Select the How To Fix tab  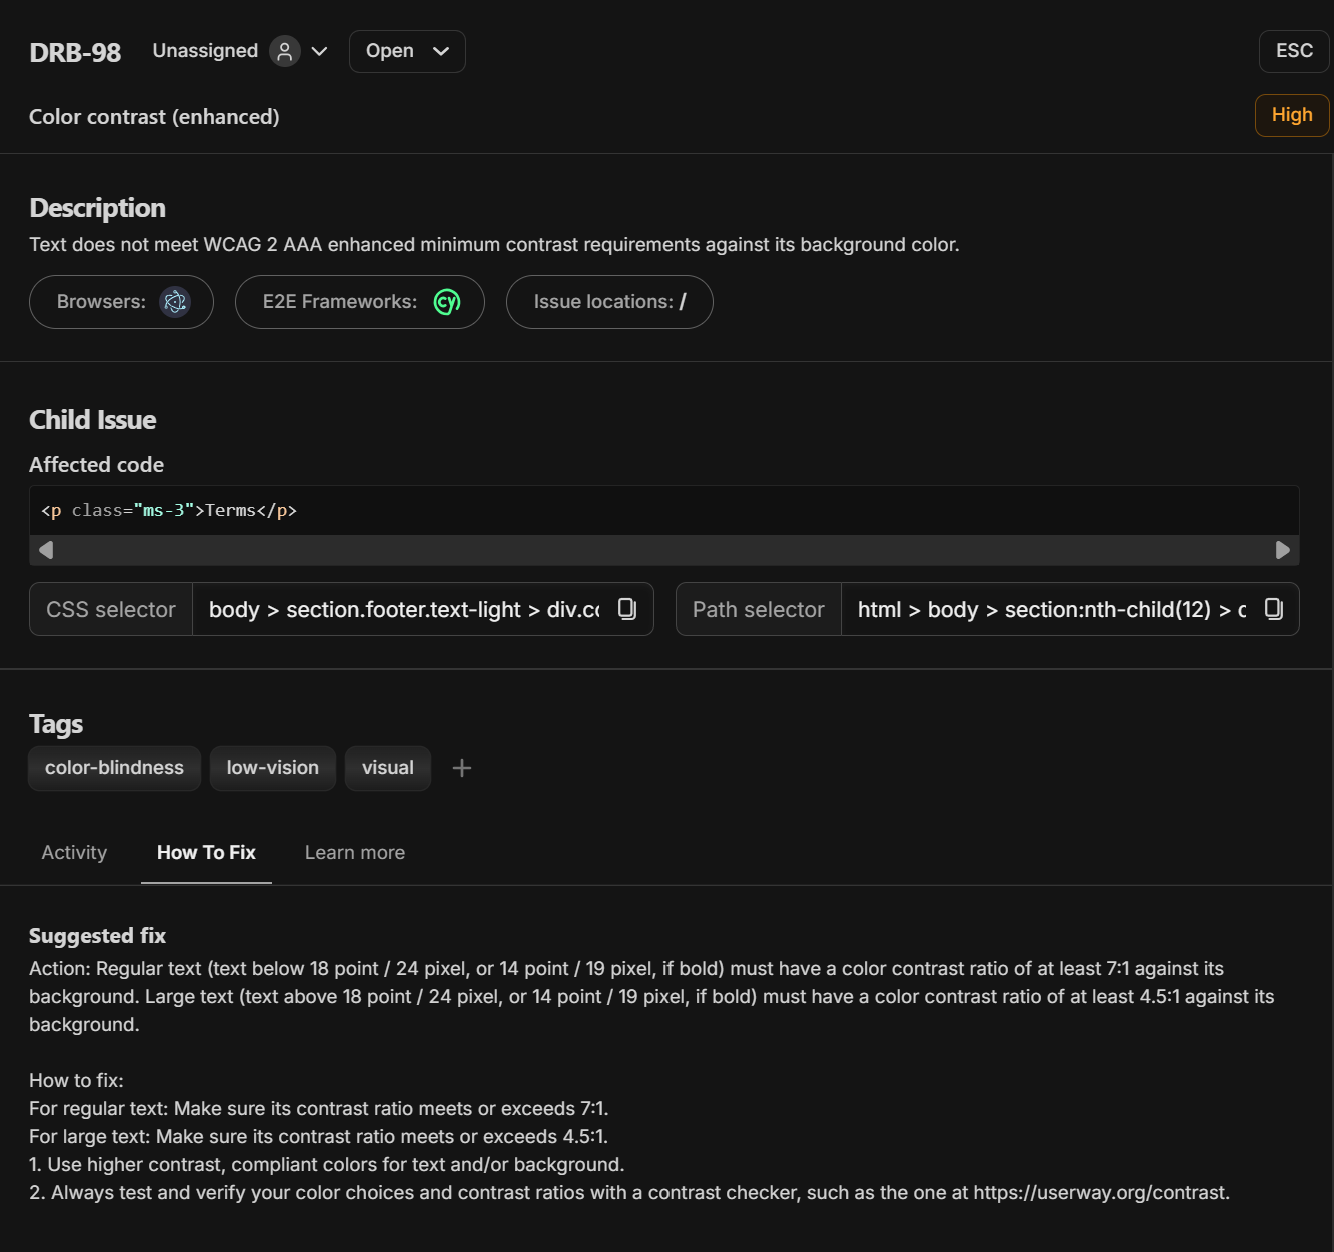[205, 852]
